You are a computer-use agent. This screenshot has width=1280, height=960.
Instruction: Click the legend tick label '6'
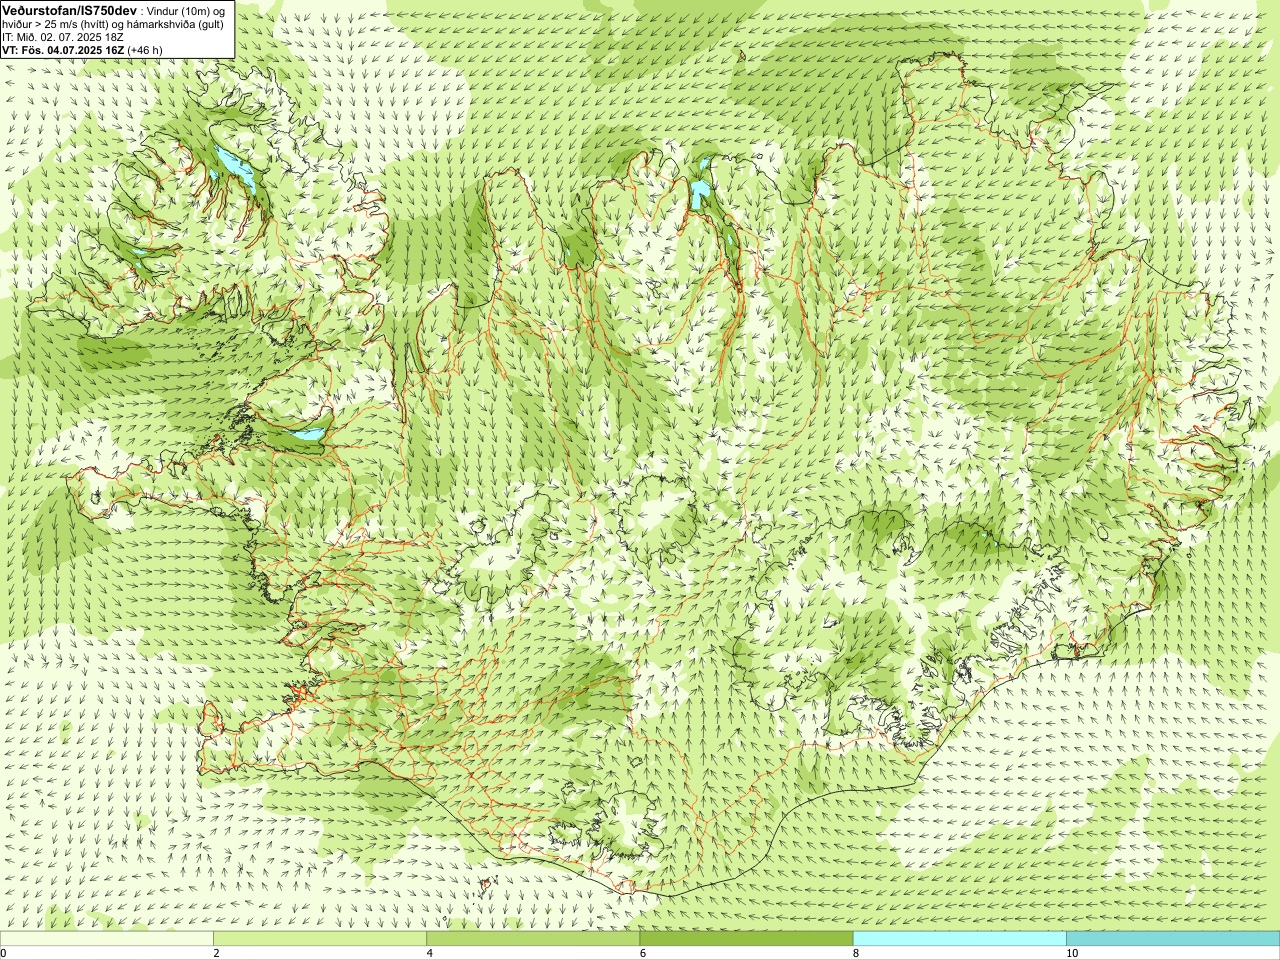click(x=642, y=953)
